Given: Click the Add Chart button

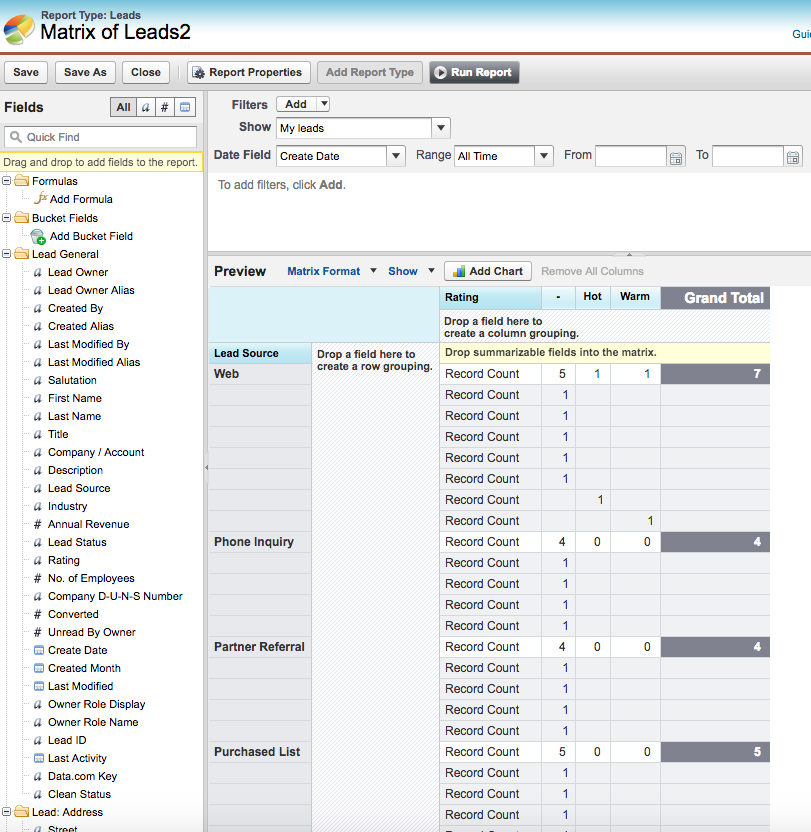Looking at the screenshot, I should pos(487,271).
